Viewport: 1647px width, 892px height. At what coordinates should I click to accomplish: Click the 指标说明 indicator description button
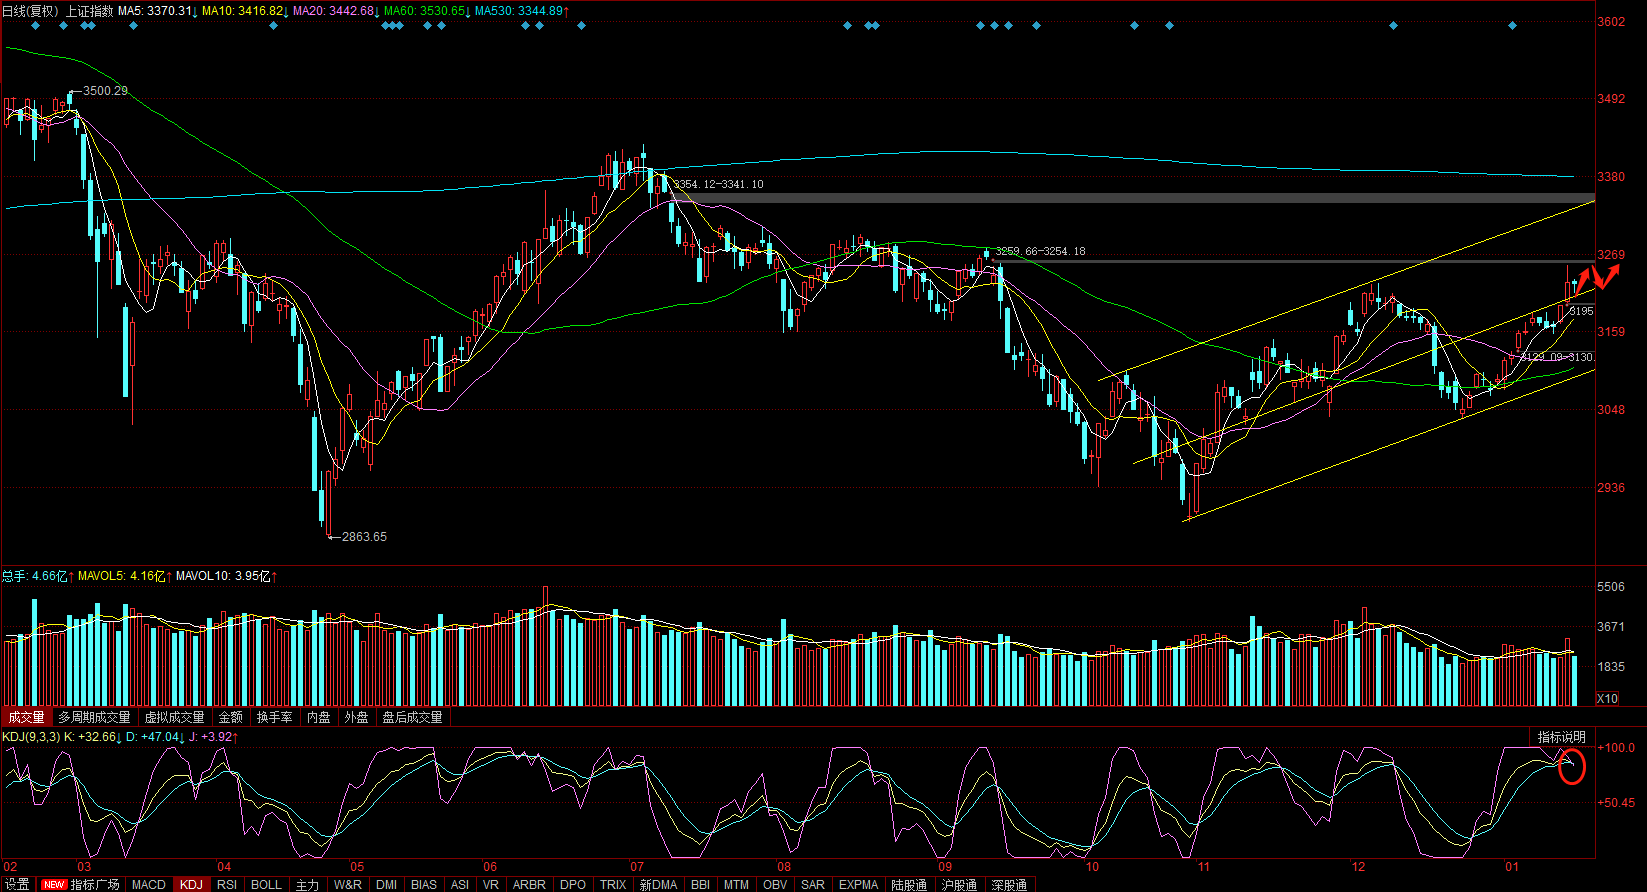click(x=1561, y=737)
